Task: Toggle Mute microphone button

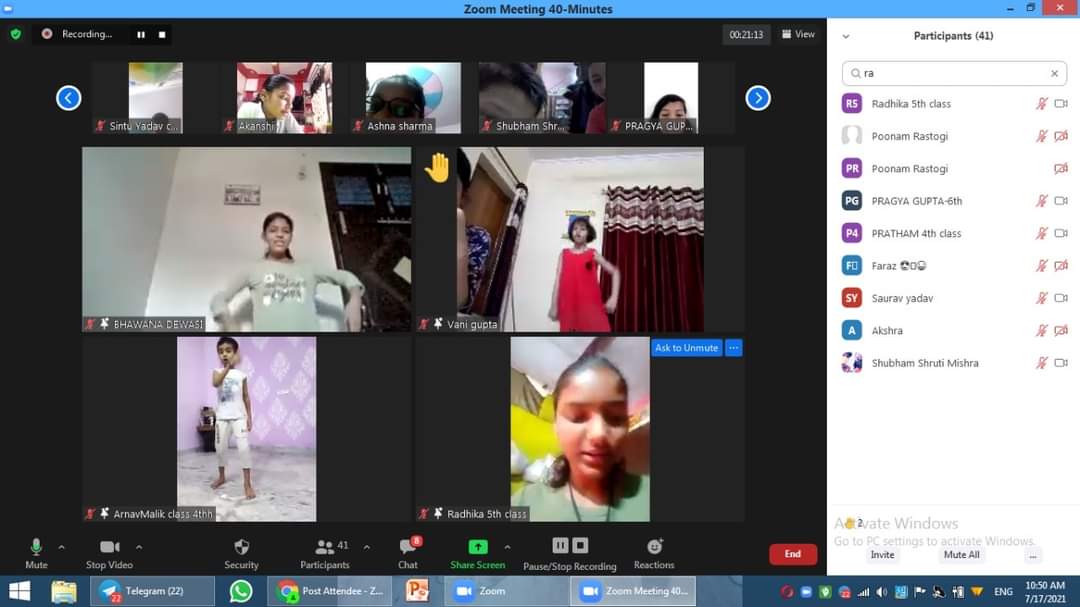Action: [37, 554]
